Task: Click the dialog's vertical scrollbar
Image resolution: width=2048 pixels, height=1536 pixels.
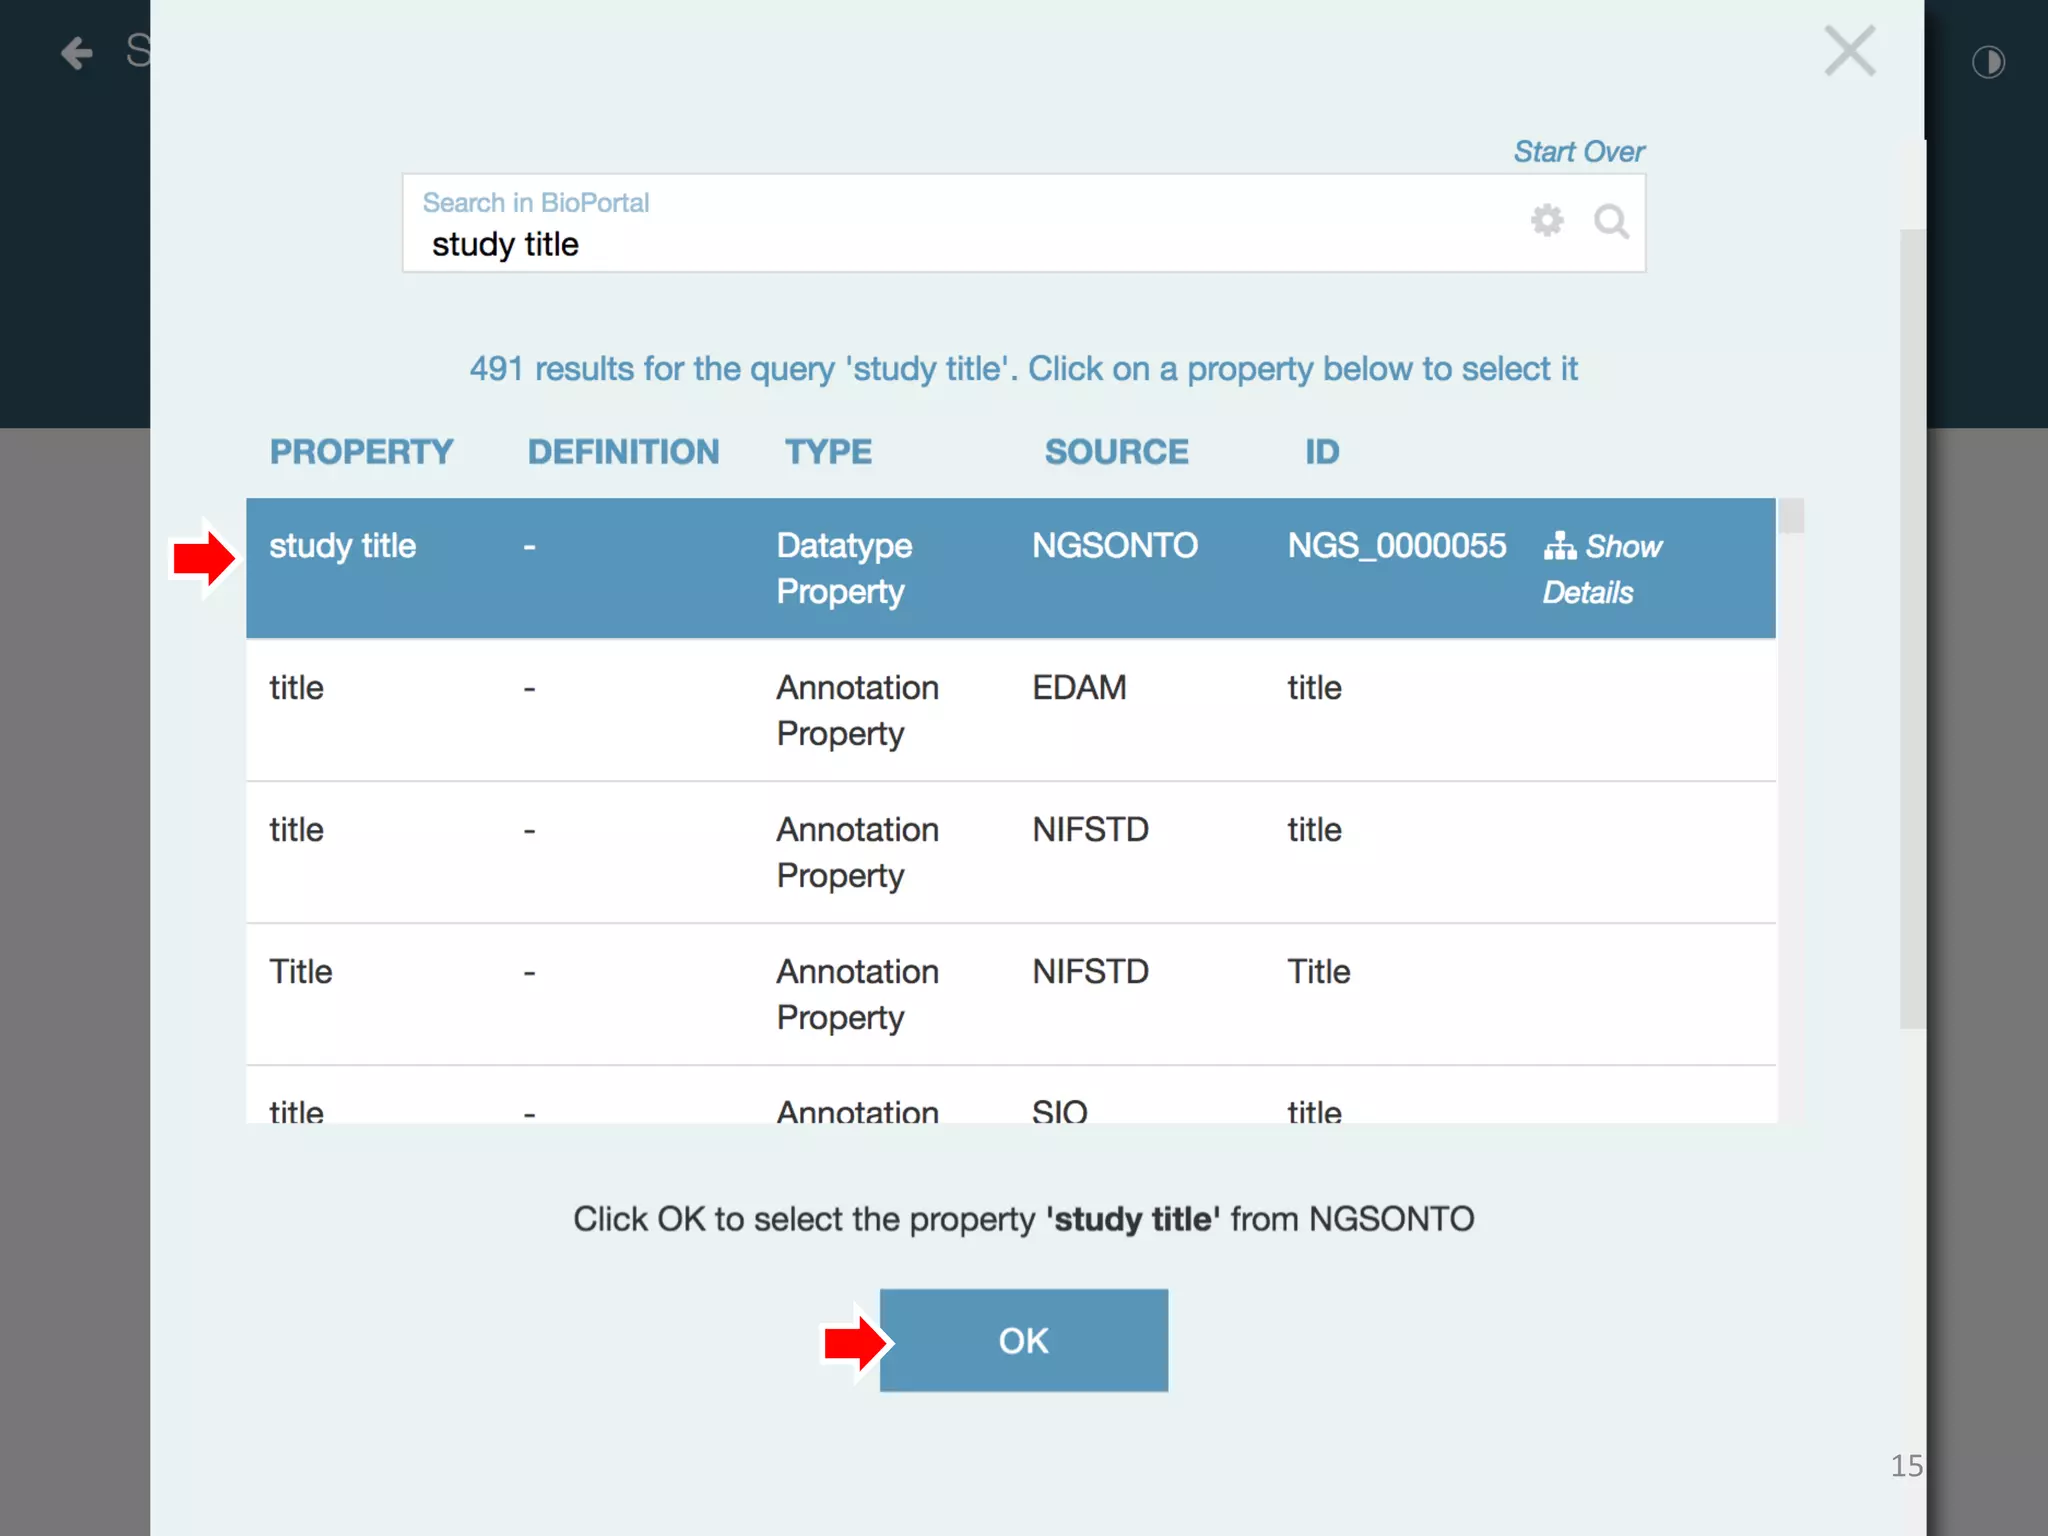Action: coord(1912,628)
